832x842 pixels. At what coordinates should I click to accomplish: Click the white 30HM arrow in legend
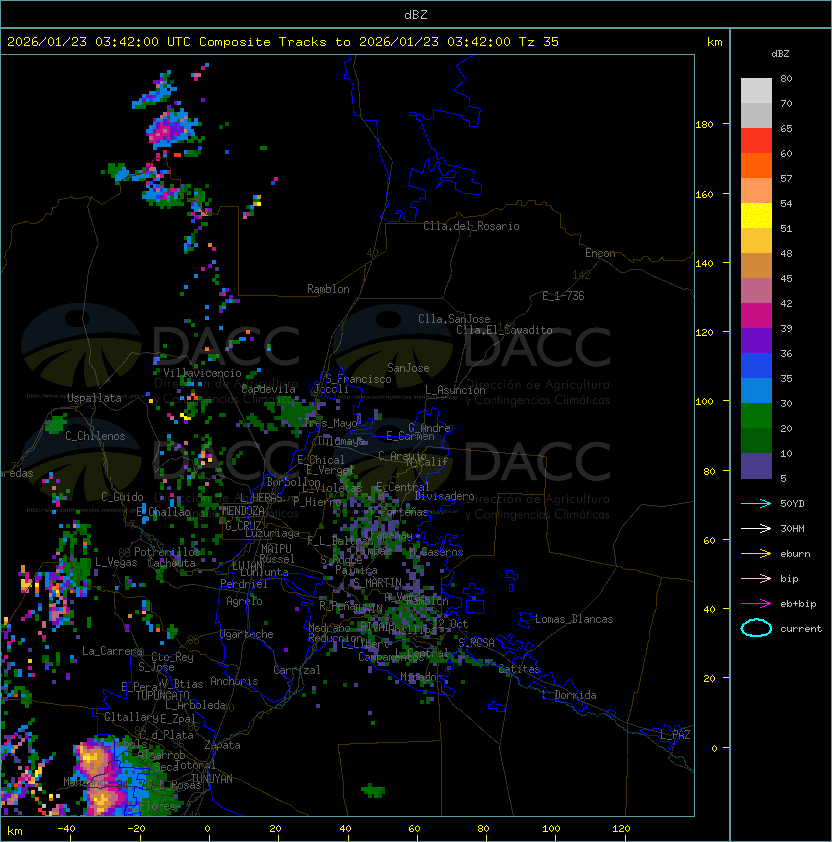point(756,529)
